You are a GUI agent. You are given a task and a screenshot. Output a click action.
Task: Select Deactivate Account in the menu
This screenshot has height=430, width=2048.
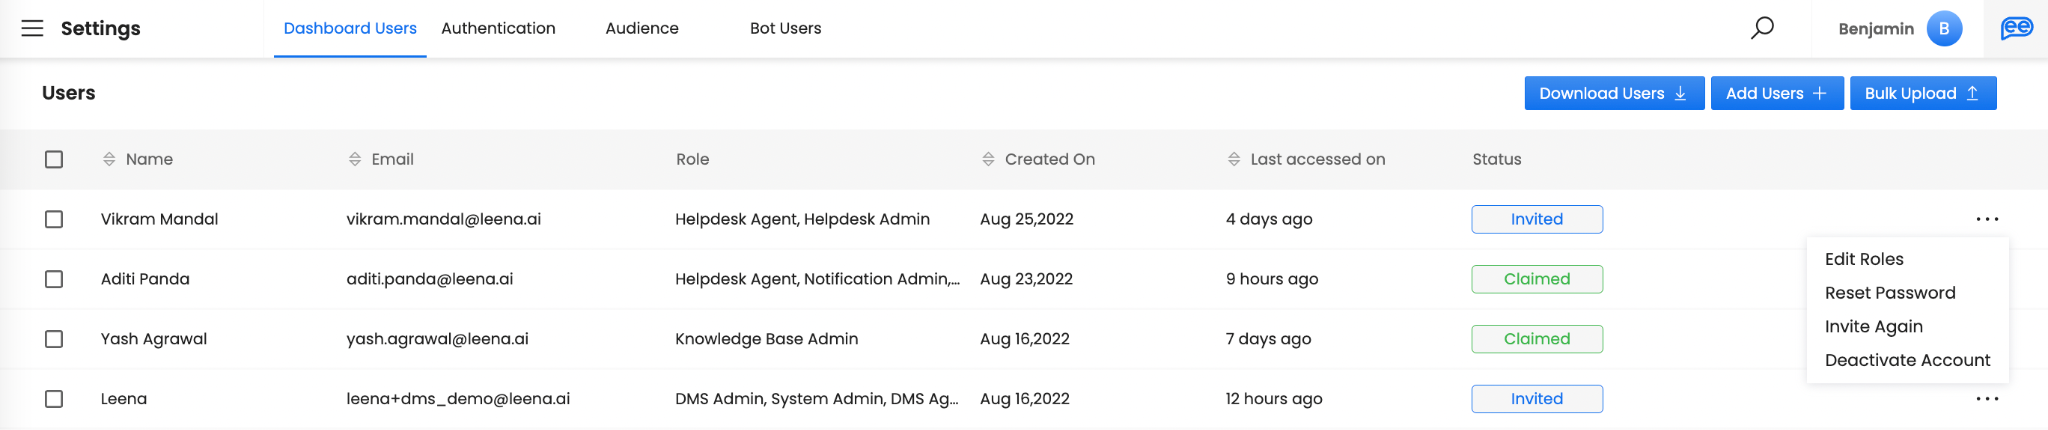1907,360
